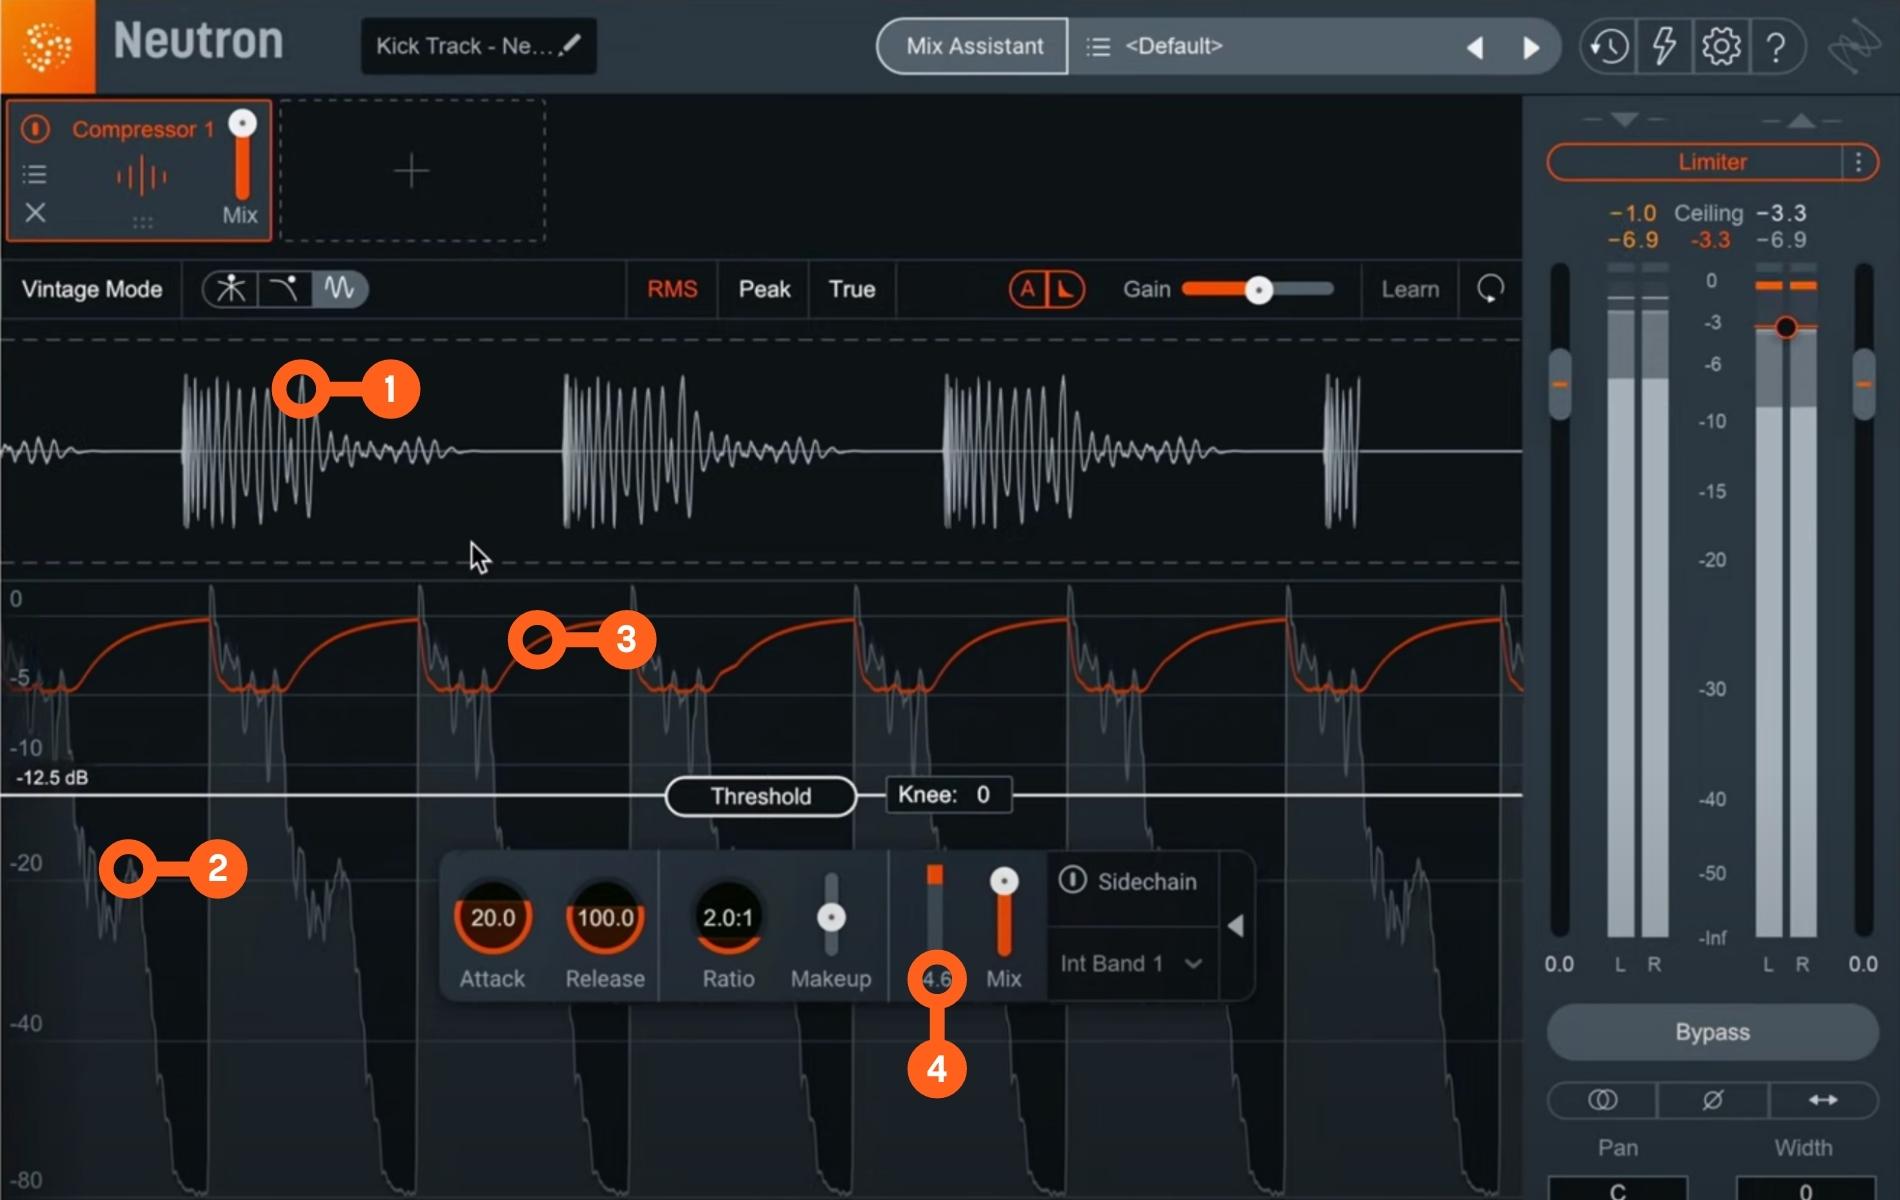
Task: Select the Vintage Mode label
Action: pyautogui.click(x=92, y=289)
